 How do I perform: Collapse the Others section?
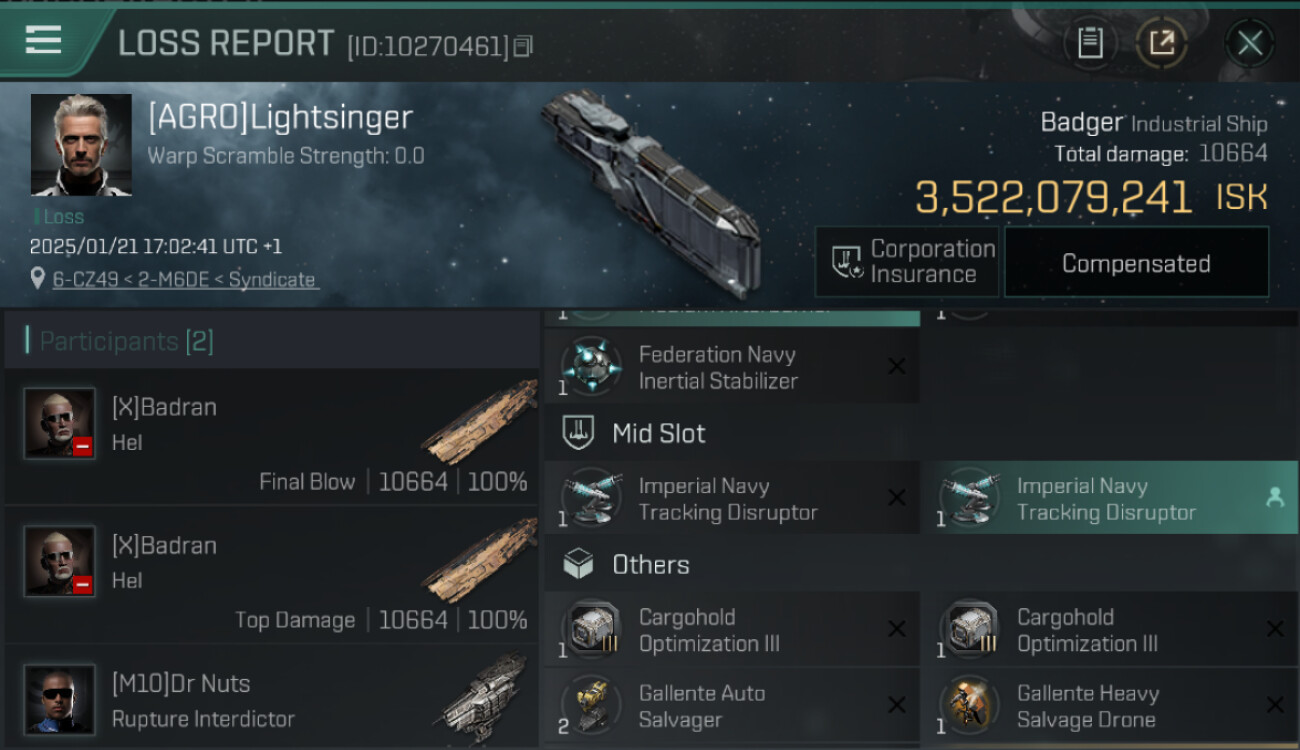point(650,564)
